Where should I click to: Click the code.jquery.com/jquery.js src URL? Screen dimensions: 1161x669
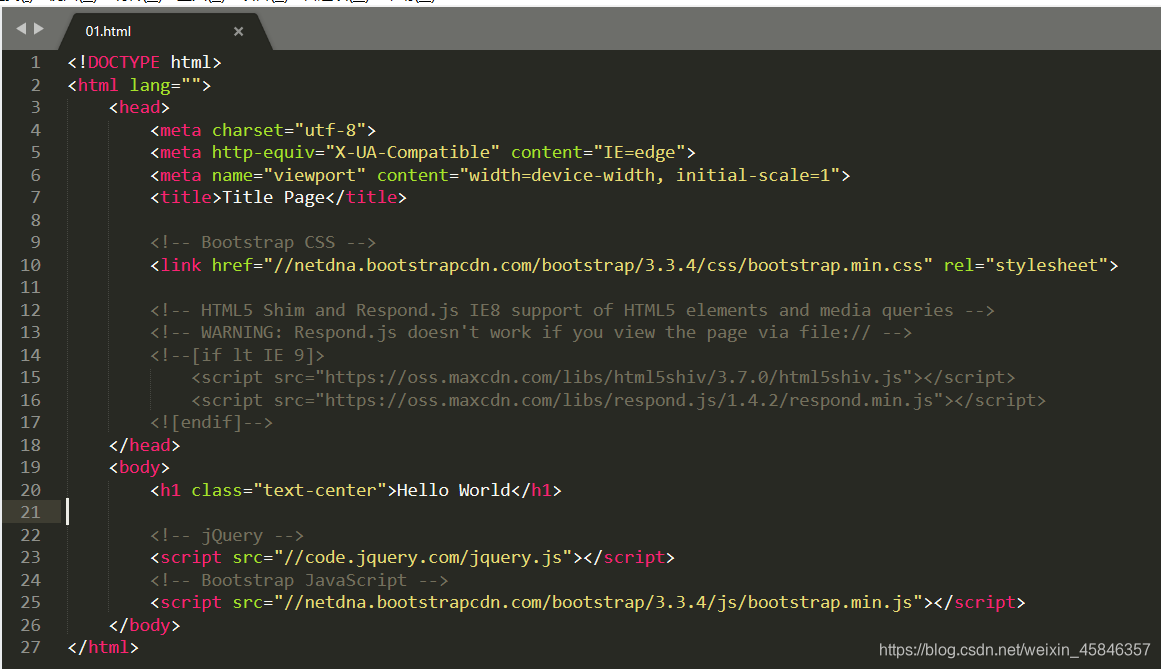pyautogui.click(x=423, y=557)
